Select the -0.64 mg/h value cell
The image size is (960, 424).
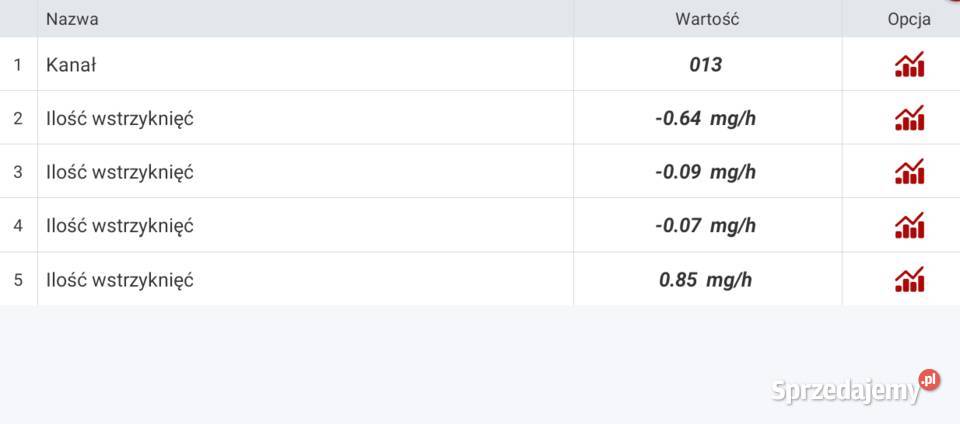(x=706, y=119)
